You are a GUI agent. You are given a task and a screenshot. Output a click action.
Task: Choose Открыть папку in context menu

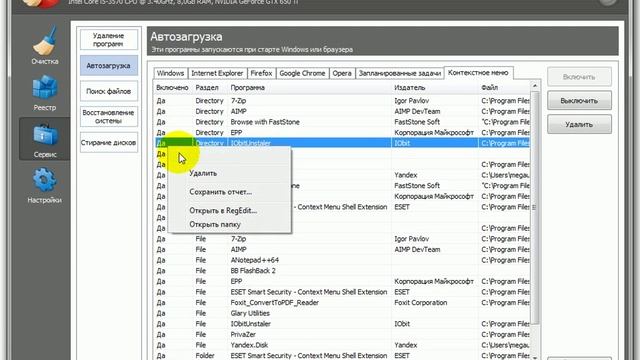tap(230, 224)
